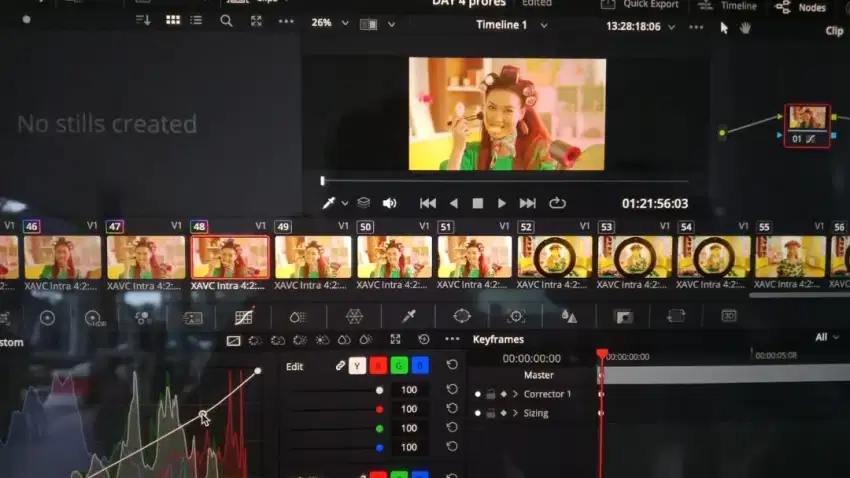Image resolution: width=850 pixels, height=478 pixels.
Task: Select clip 46 thumbnail
Action: (x=62, y=256)
